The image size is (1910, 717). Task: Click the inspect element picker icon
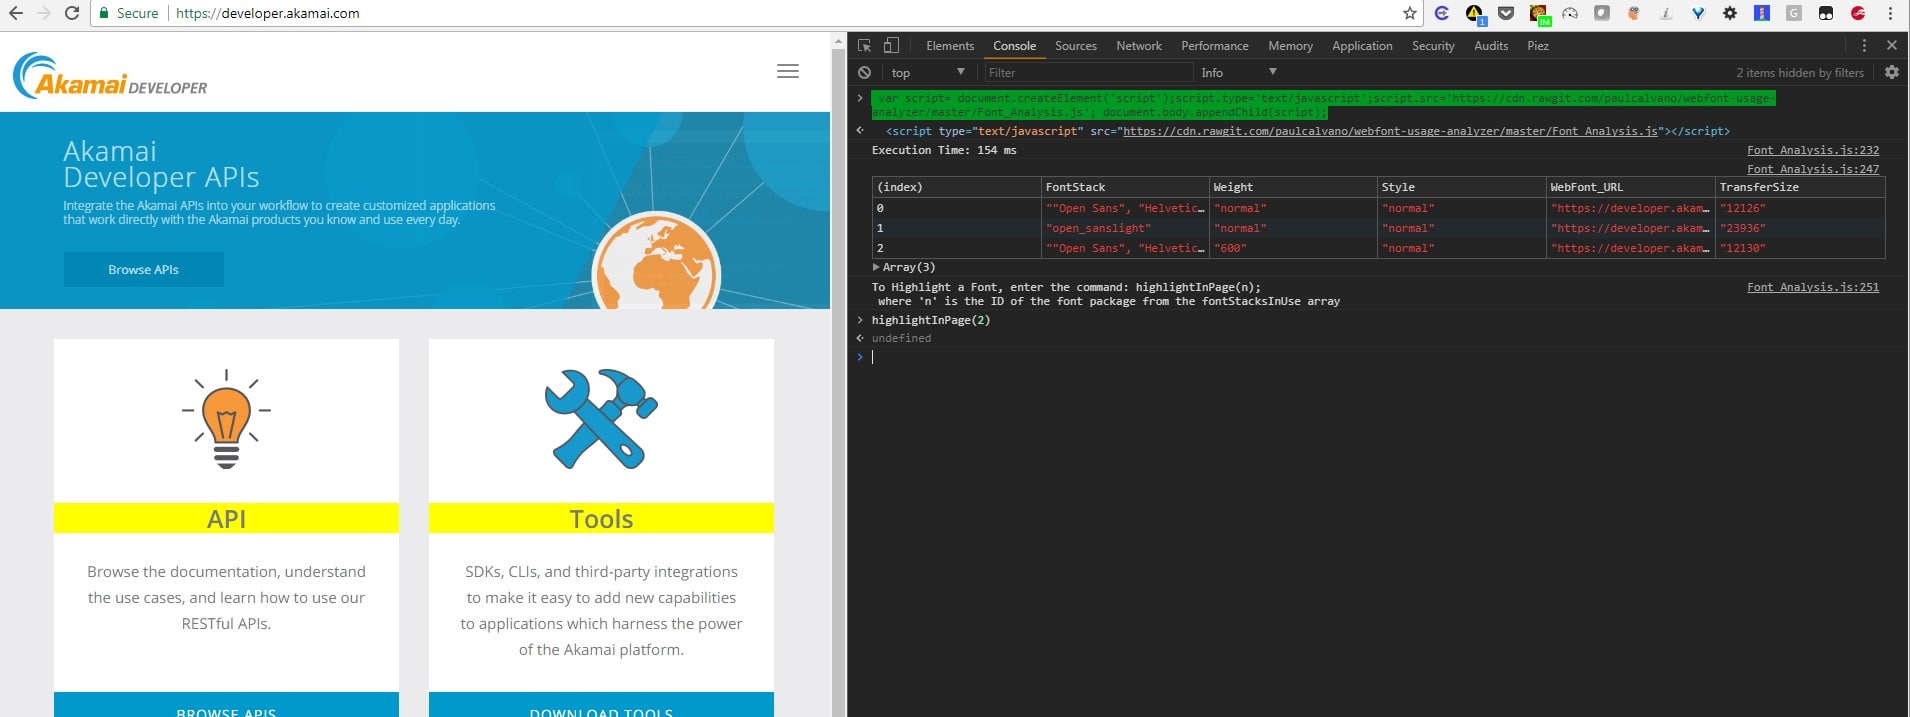coord(865,46)
